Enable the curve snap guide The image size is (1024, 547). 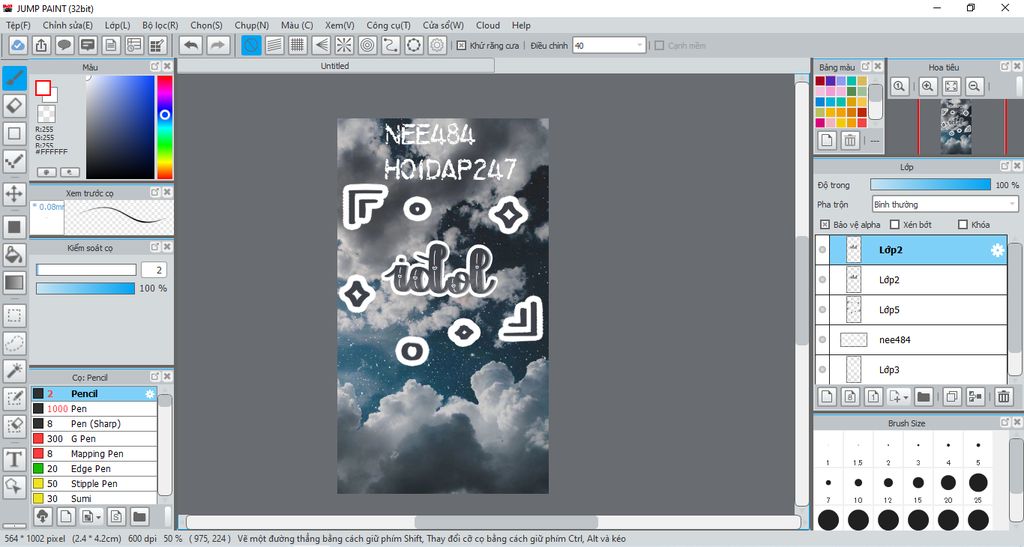coord(391,45)
